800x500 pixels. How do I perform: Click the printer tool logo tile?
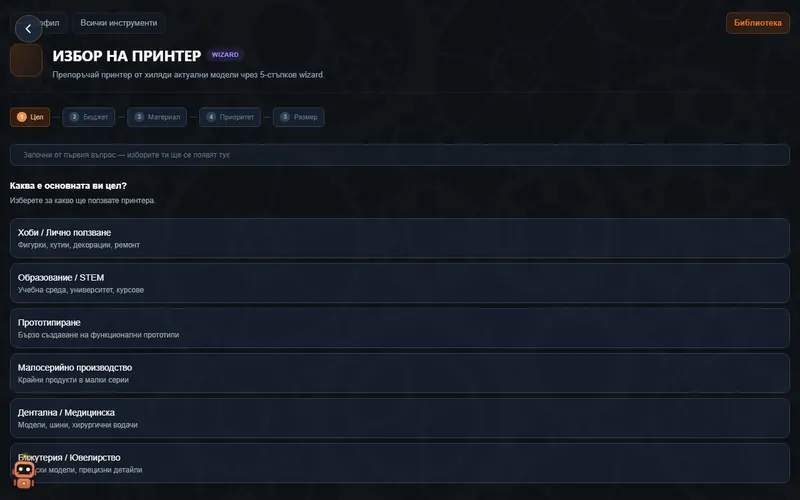pyautogui.click(x=26, y=60)
